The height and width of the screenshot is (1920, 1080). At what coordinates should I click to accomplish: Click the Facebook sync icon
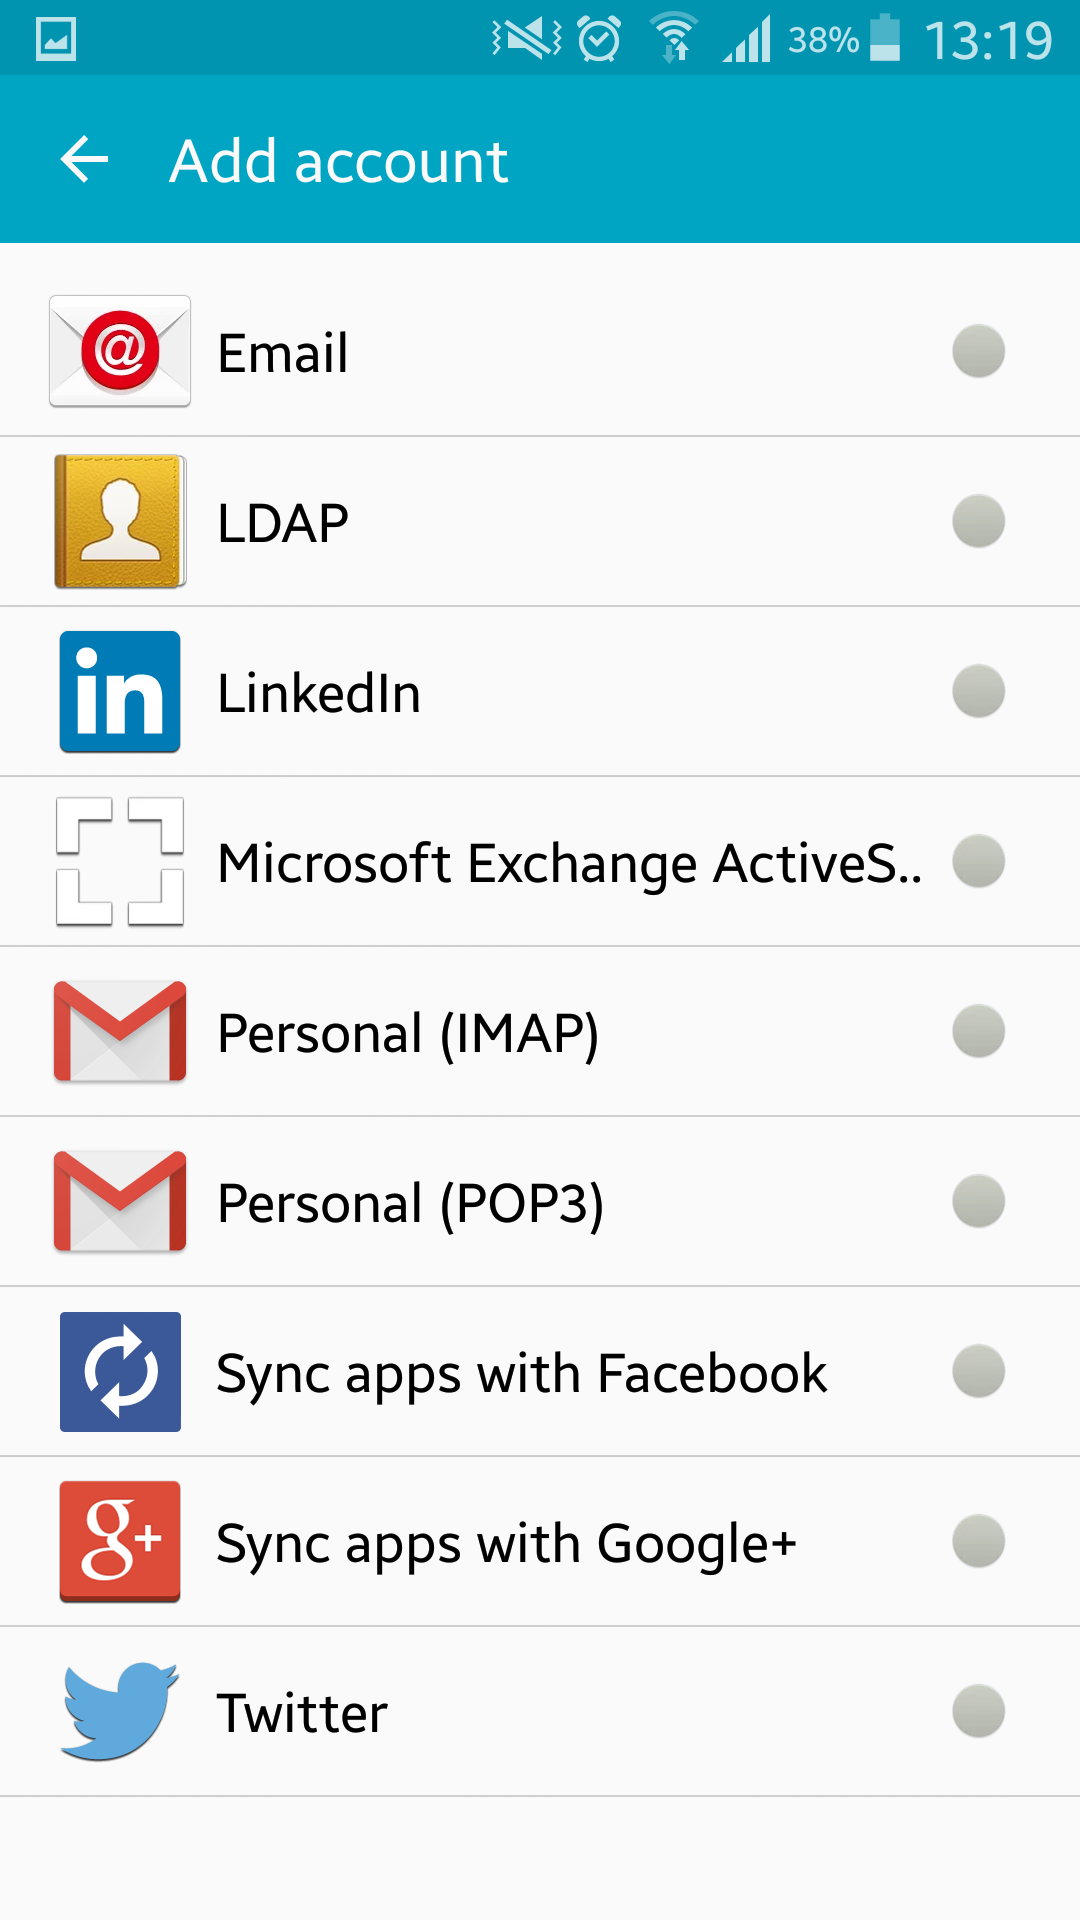[120, 1371]
